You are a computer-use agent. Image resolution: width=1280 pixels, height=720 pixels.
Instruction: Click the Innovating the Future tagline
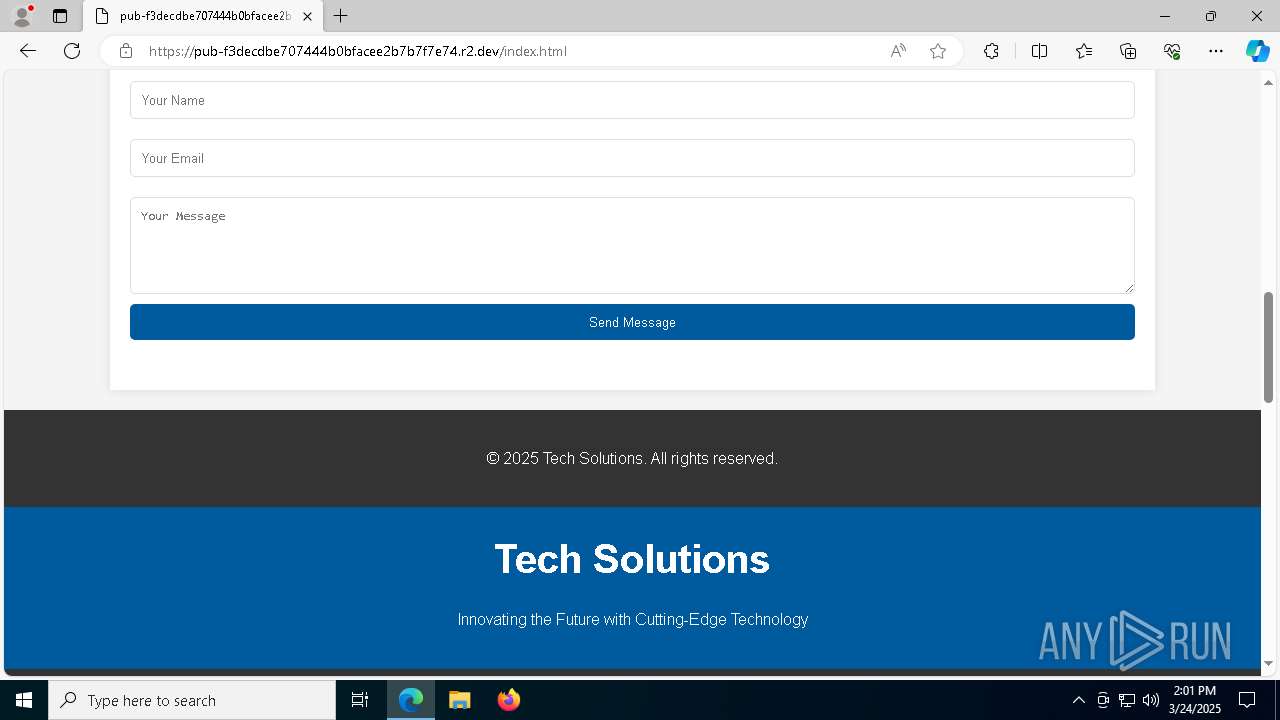633,619
